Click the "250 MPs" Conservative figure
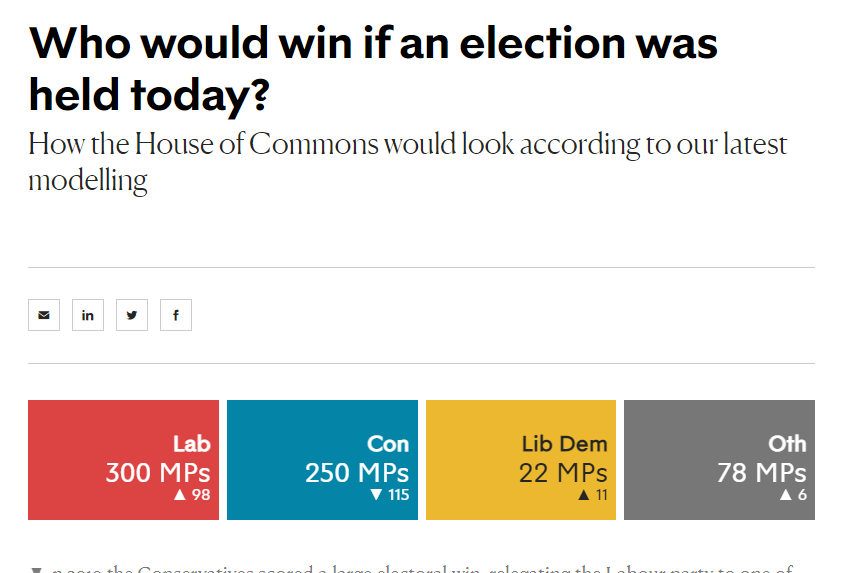This screenshot has width=861, height=573. 357,473
